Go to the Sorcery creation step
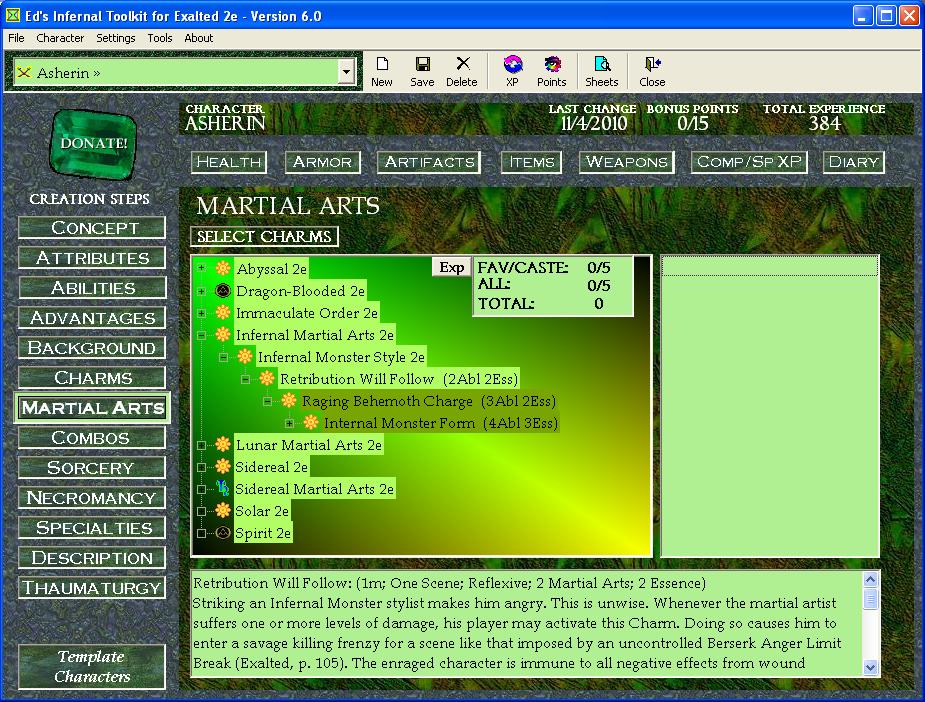This screenshot has width=925, height=702. point(92,468)
